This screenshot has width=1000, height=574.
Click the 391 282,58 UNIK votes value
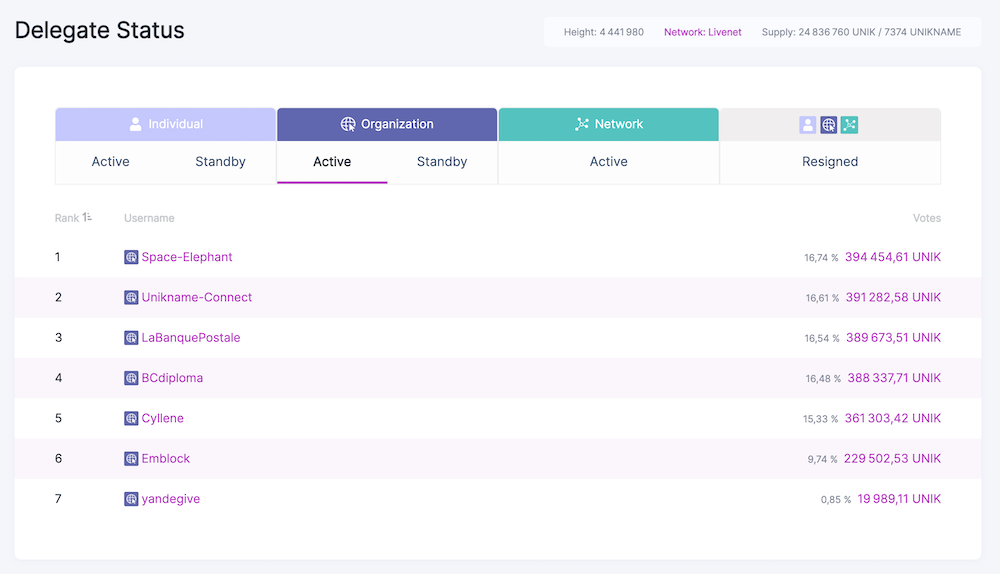coord(893,297)
